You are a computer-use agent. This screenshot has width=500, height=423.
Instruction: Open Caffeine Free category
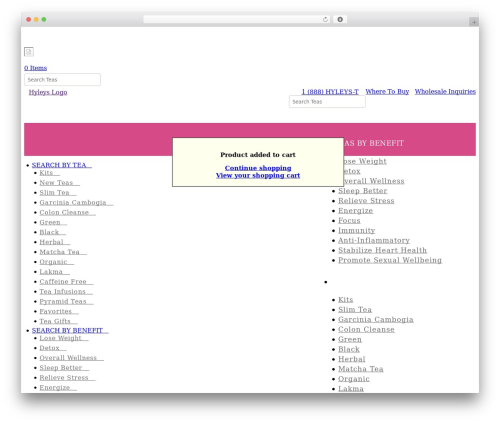coord(66,282)
